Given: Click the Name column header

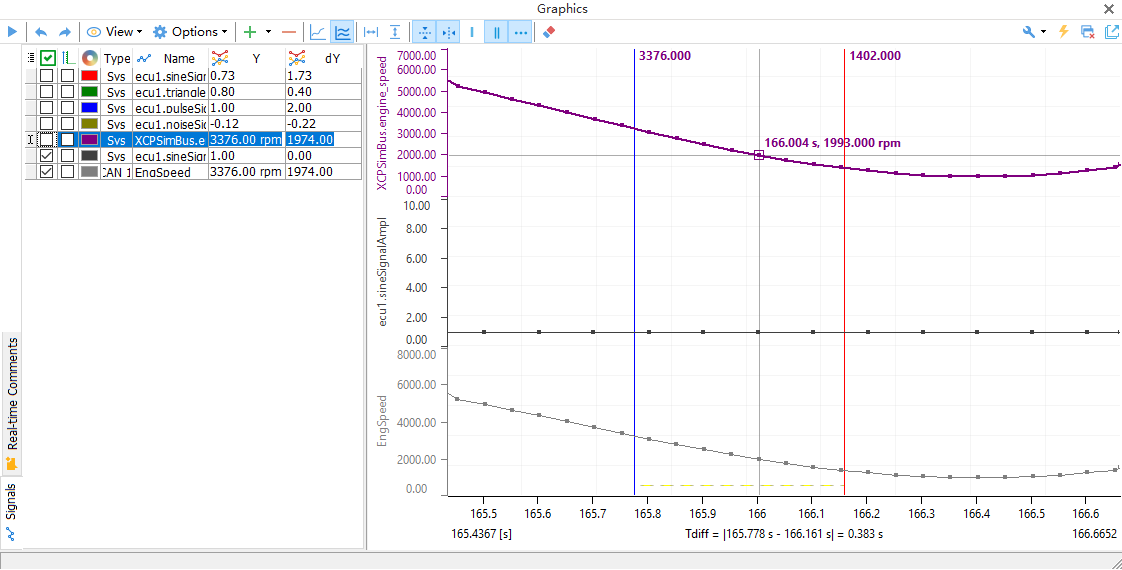Looking at the screenshot, I should point(179,59).
